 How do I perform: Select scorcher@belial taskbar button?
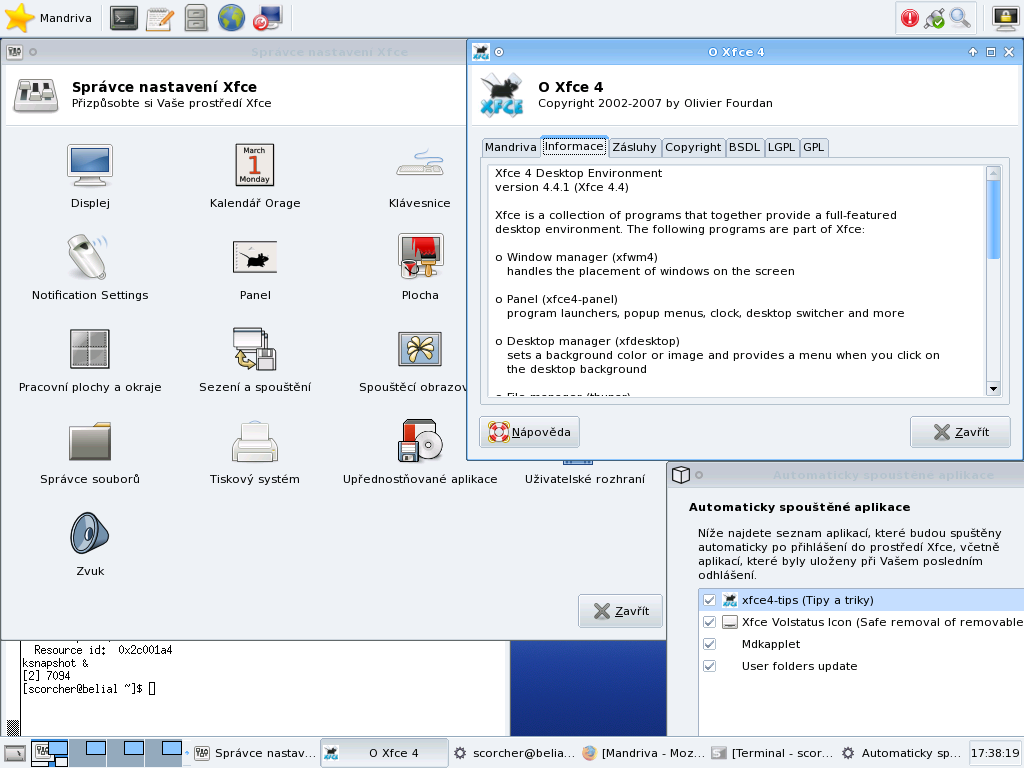514,753
